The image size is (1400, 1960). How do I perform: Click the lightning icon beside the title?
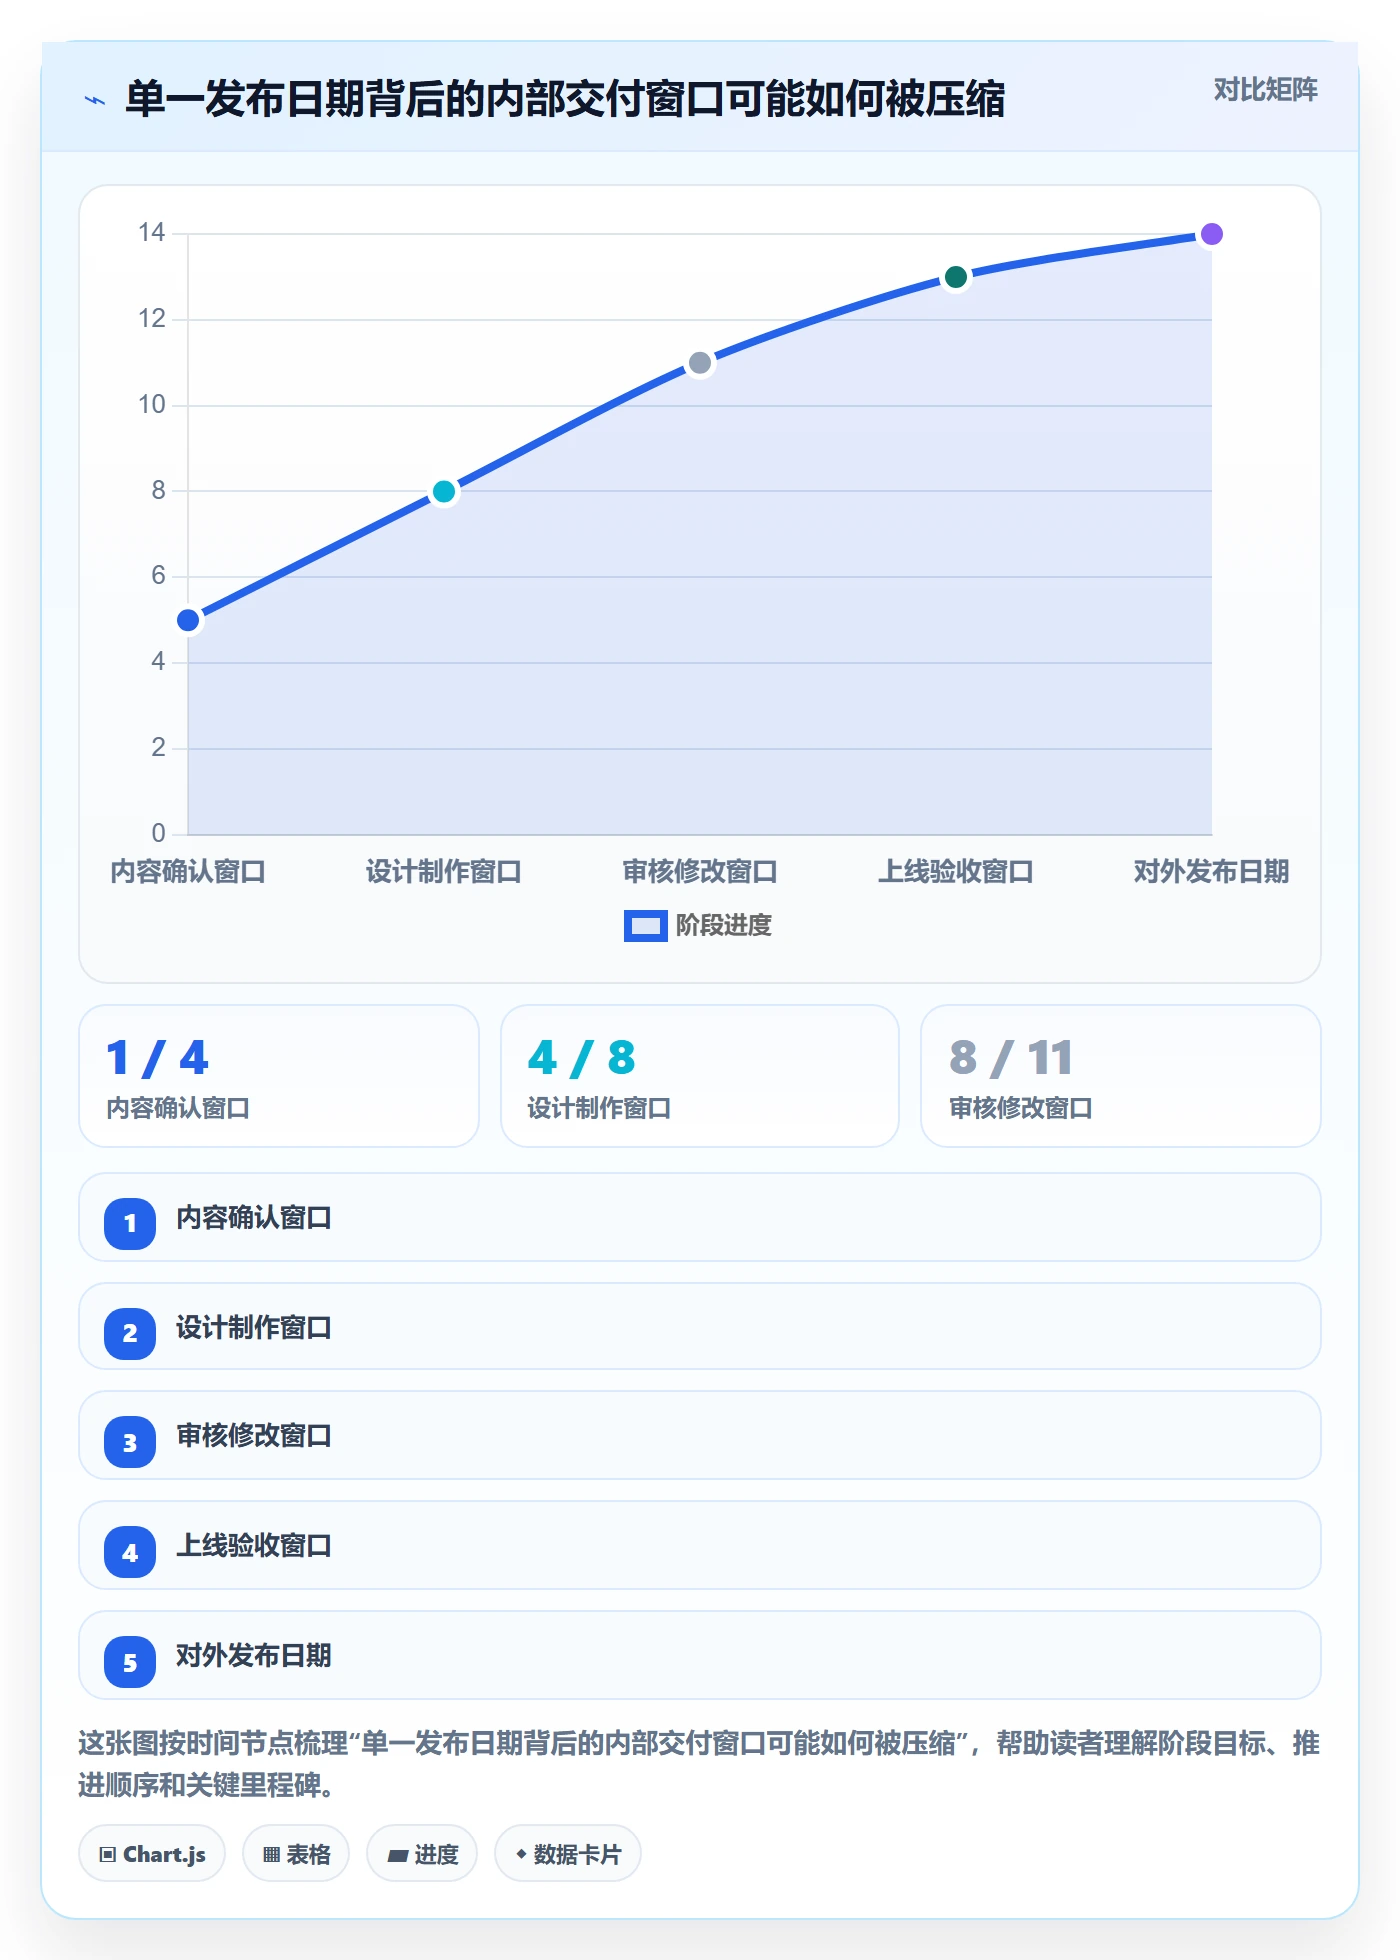[95, 100]
